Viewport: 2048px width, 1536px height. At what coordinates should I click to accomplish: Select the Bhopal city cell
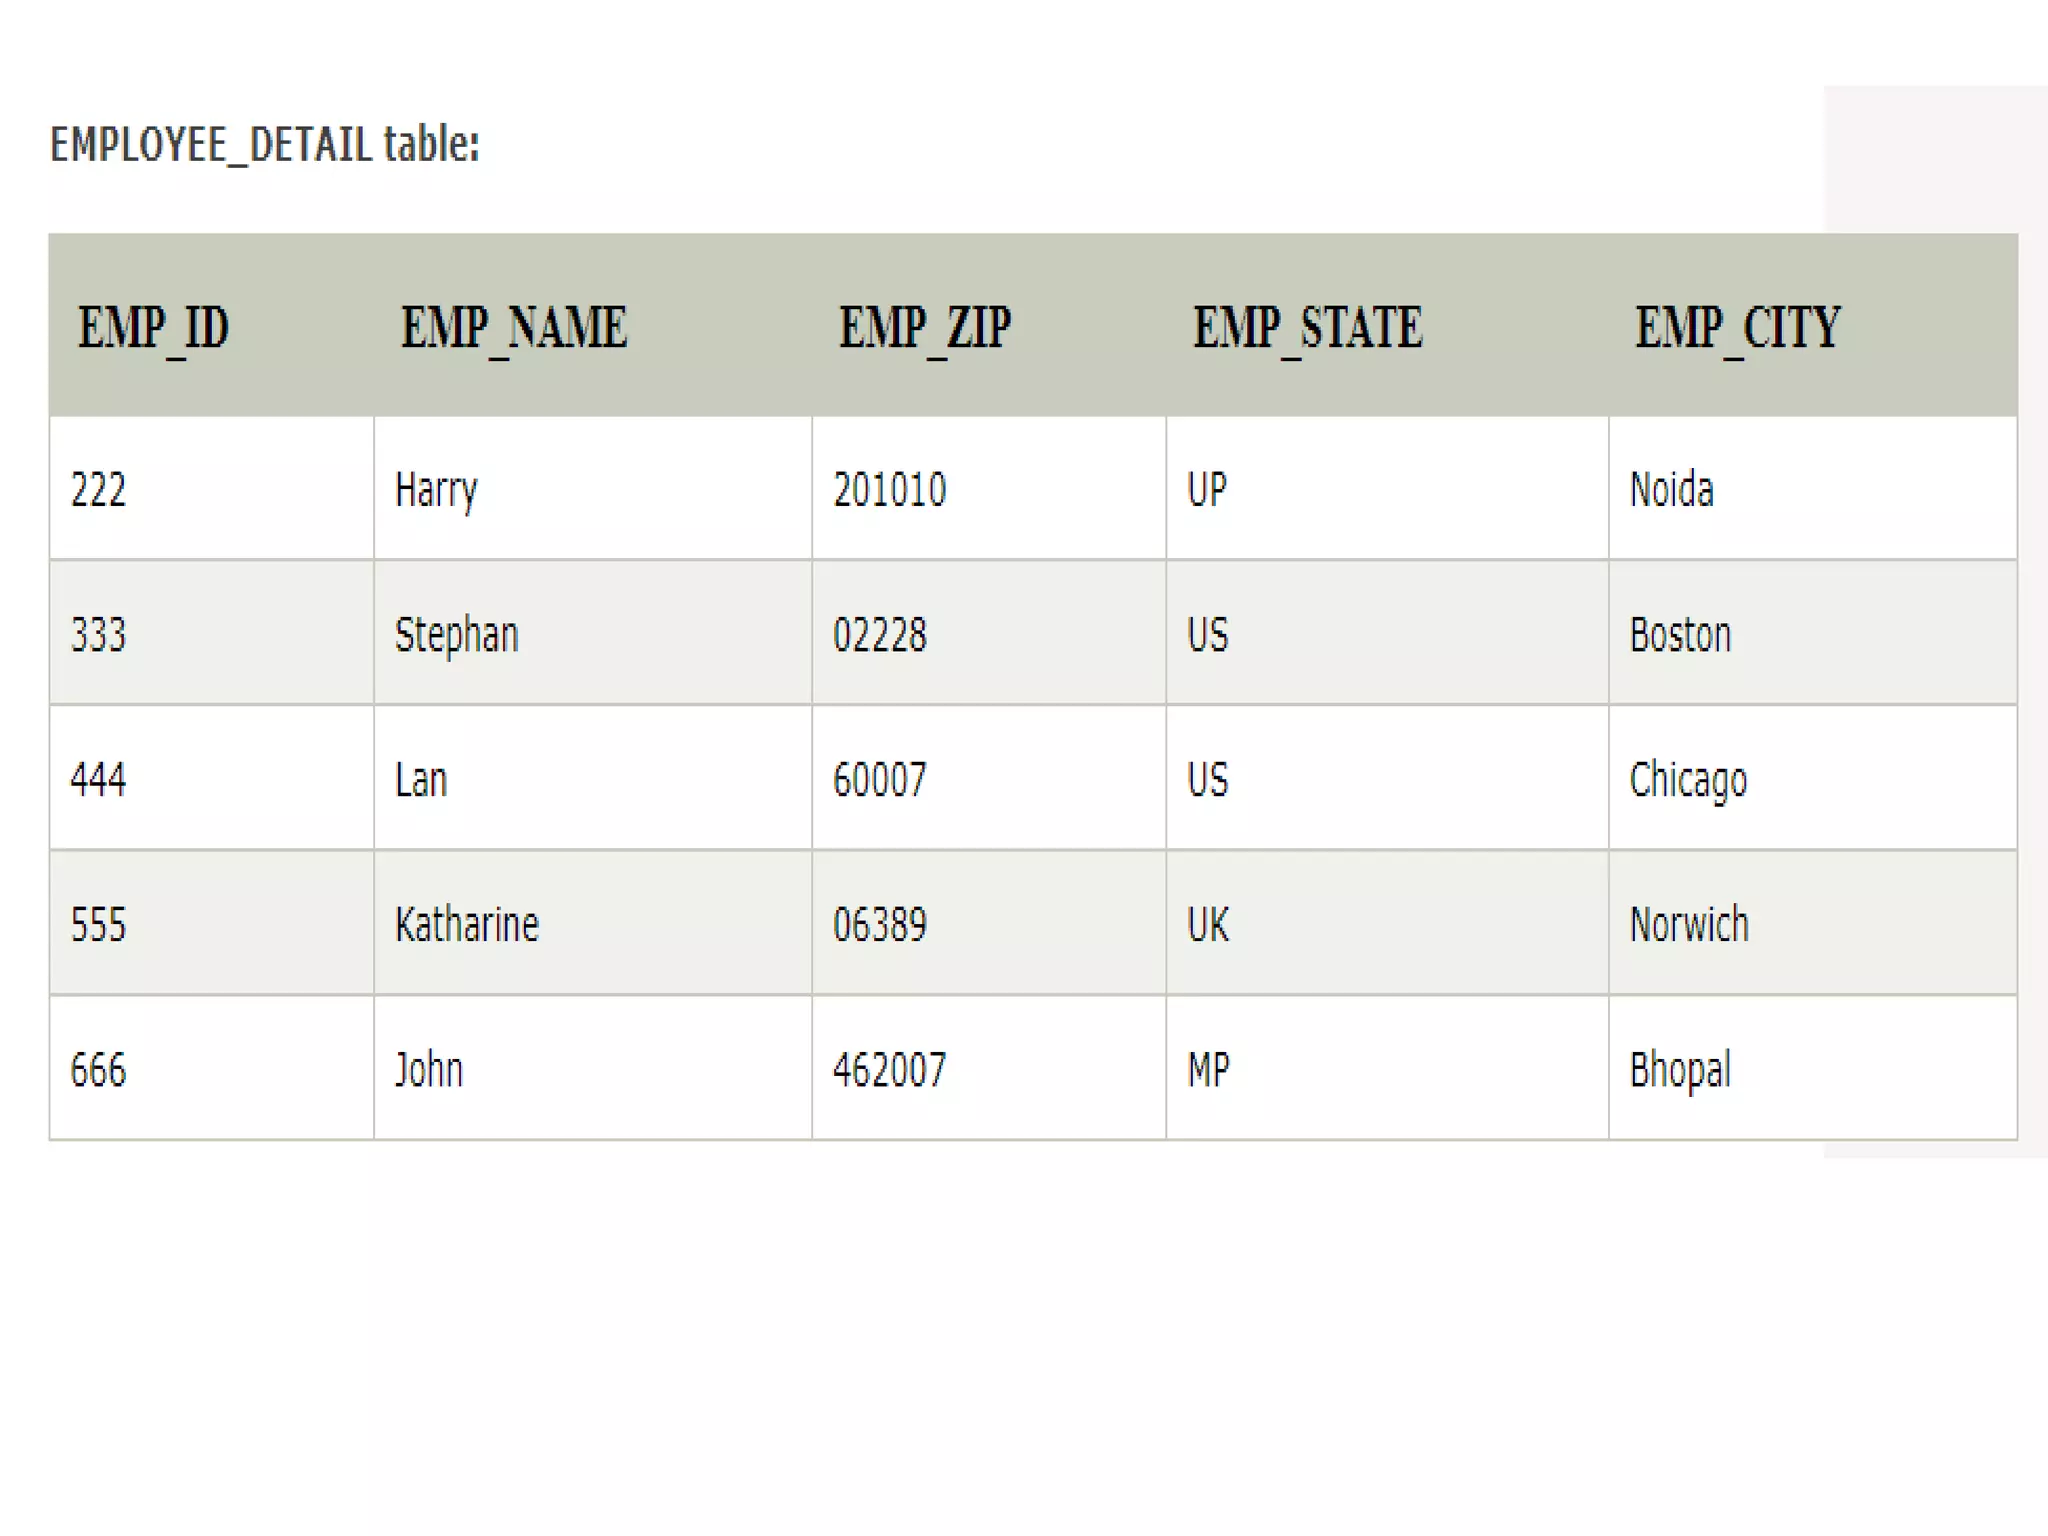(1813, 1068)
